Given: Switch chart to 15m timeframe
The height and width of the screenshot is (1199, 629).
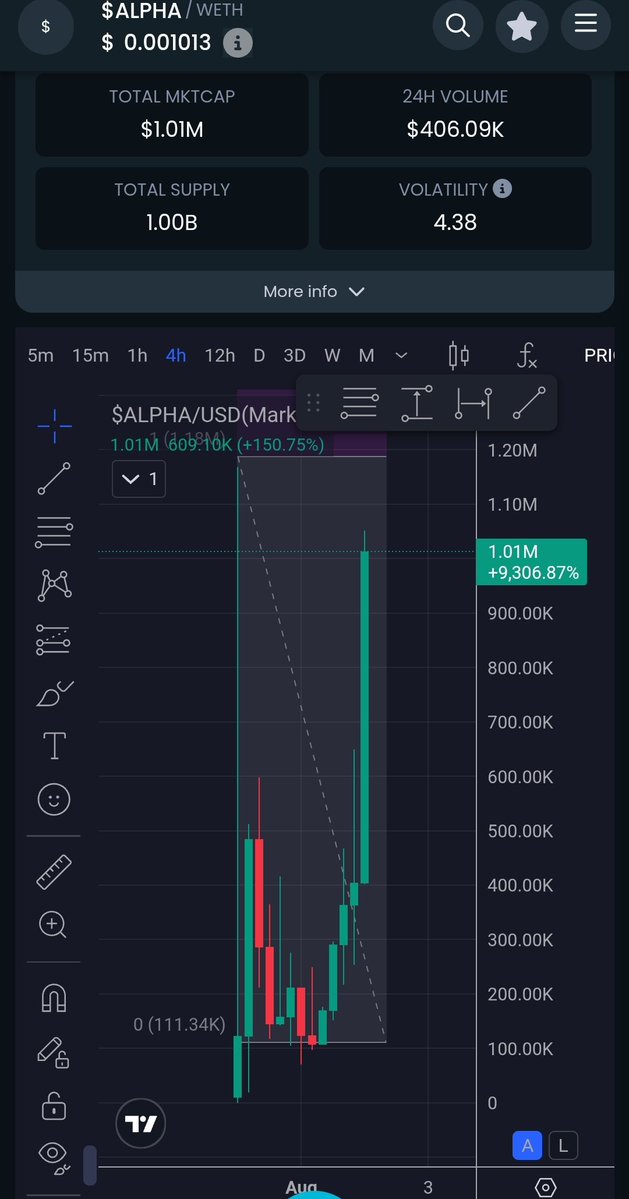Looking at the screenshot, I should (x=90, y=356).
